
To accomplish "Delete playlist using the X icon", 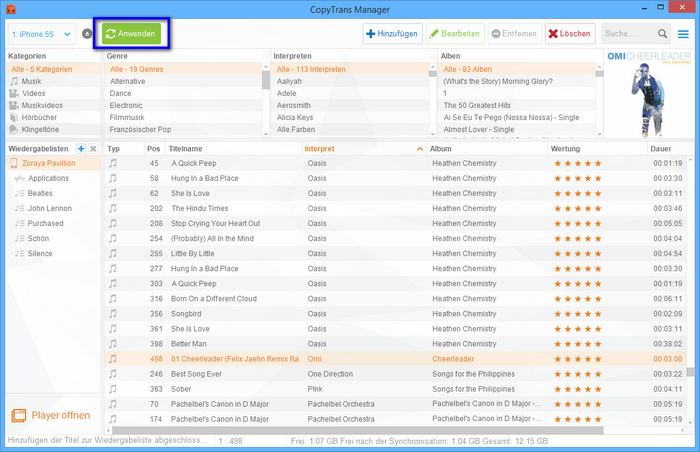I will point(93,148).
